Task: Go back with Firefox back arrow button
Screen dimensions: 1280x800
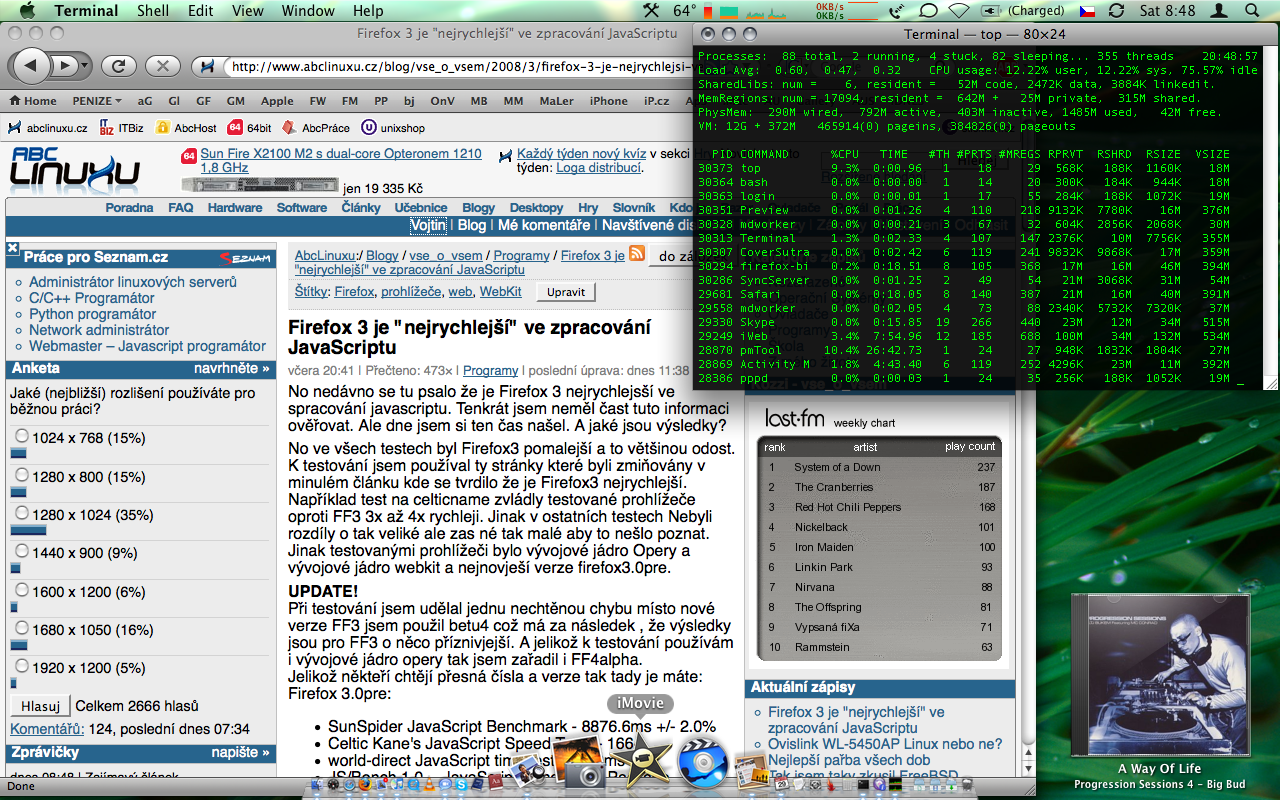Action: click(x=32, y=66)
